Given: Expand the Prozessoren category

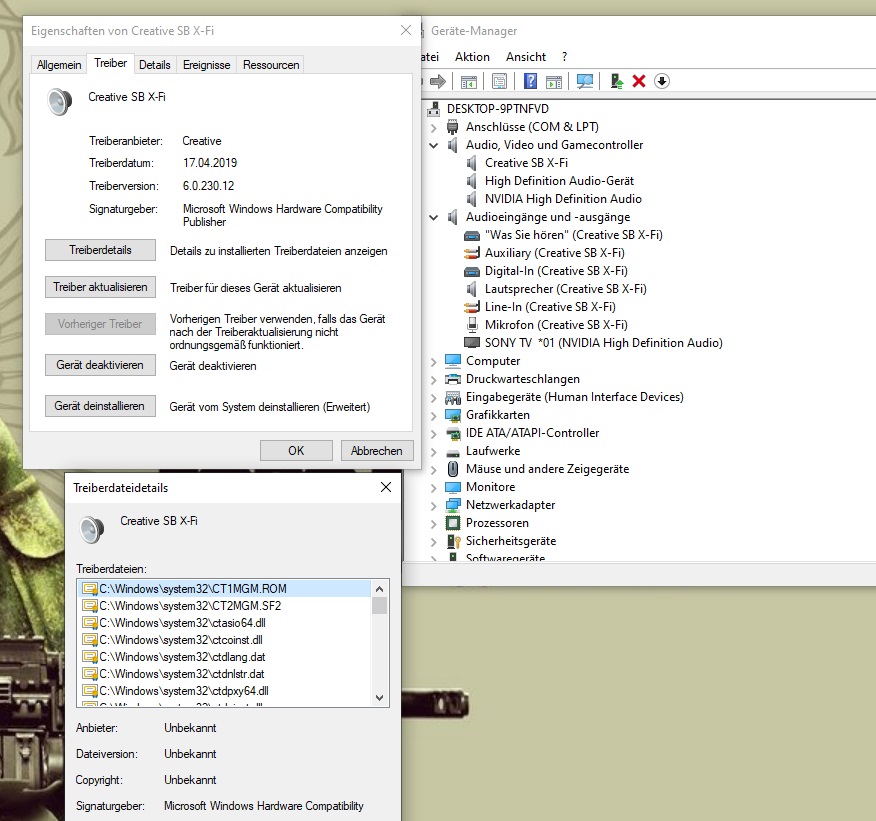Looking at the screenshot, I should 434,524.
